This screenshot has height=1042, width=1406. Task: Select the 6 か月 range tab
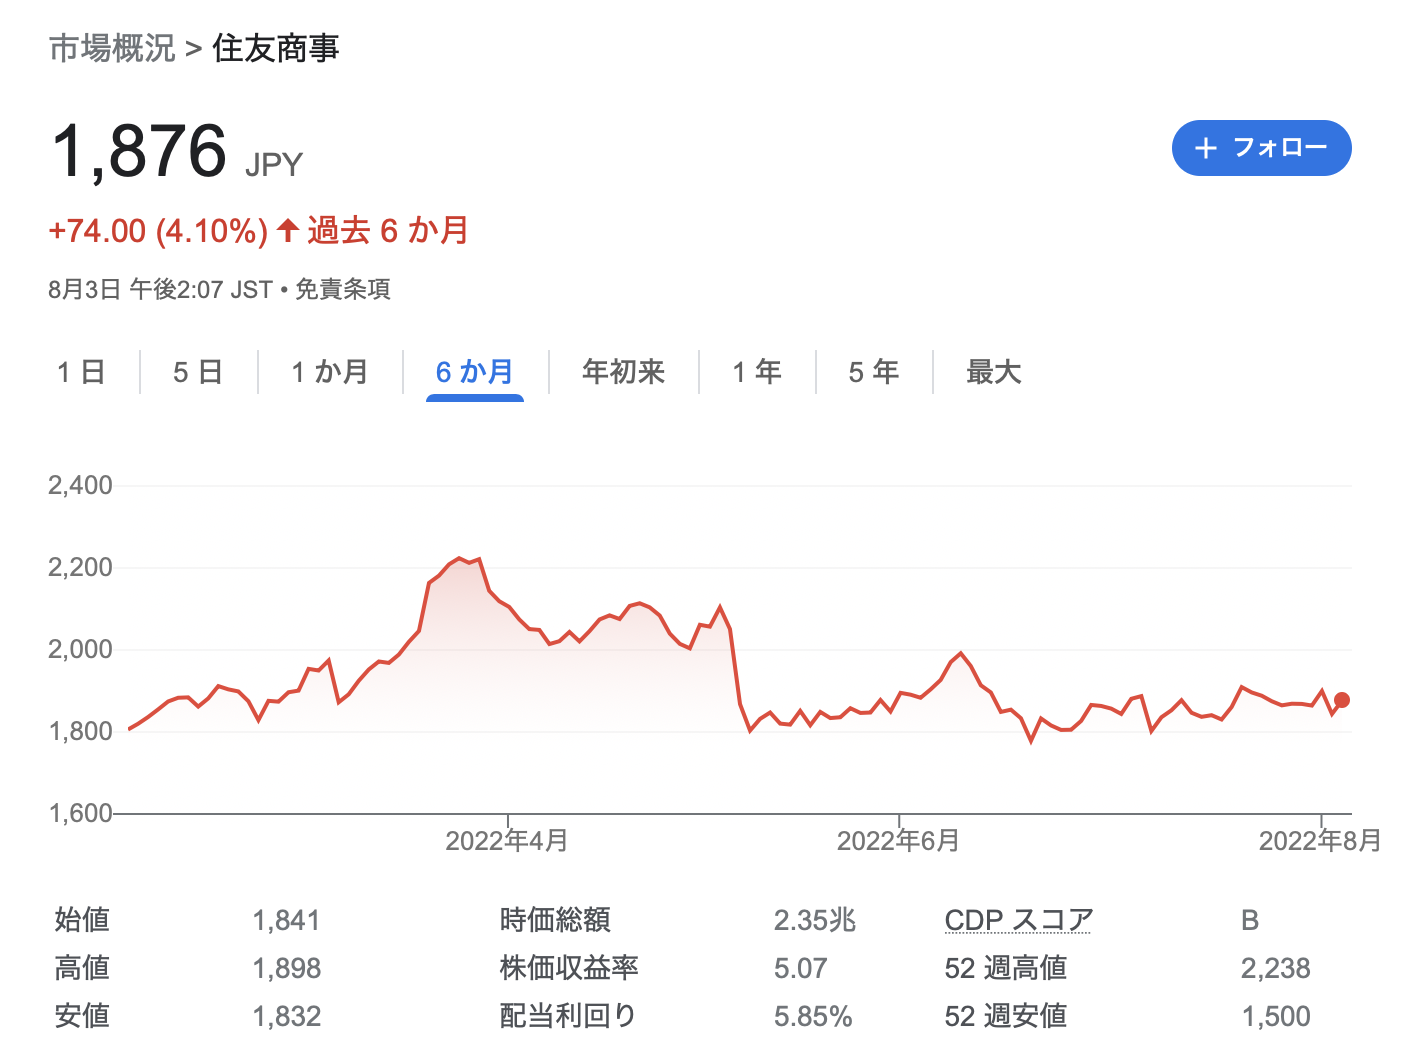coord(475,372)
